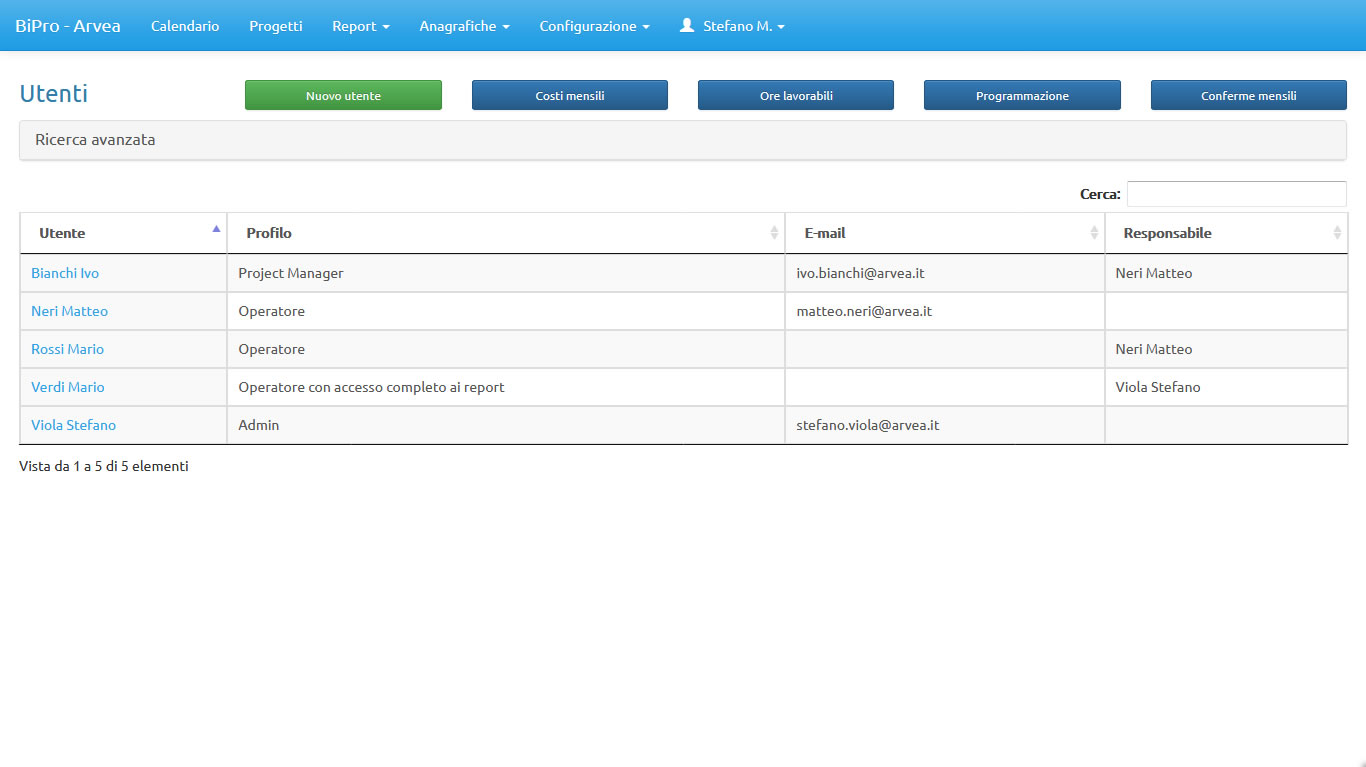Image resolution: width=1366 pixels, height=767 pixels.
Task: Expand the Anagrafiche dropdown menu
Action: tap(464, 26)
